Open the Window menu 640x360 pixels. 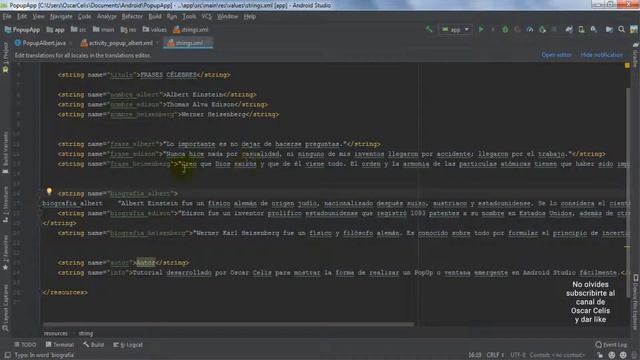pos(227,17)
